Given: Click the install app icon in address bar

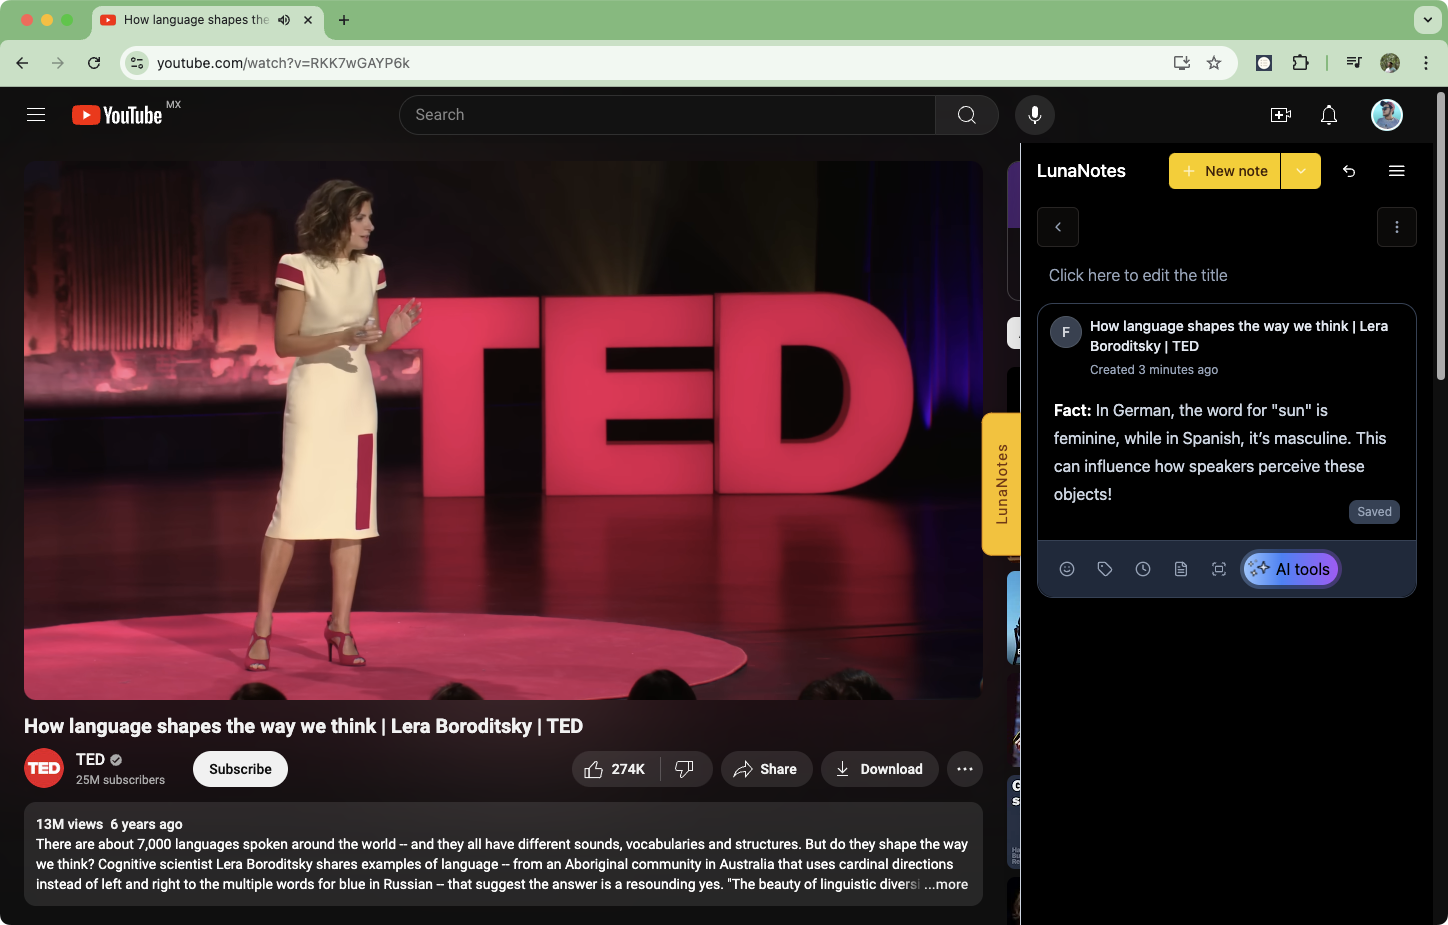Looking at the screenshot, I should [1182, 63].
